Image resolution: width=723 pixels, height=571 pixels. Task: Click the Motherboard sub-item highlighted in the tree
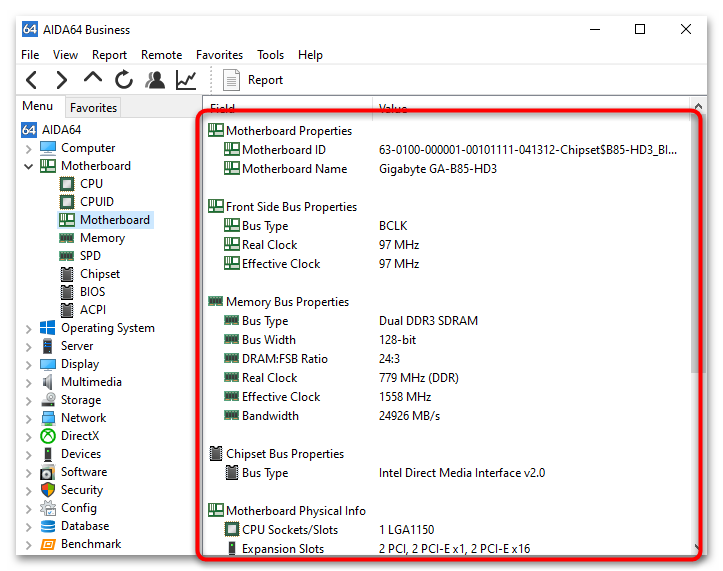(x=106, y=220)
